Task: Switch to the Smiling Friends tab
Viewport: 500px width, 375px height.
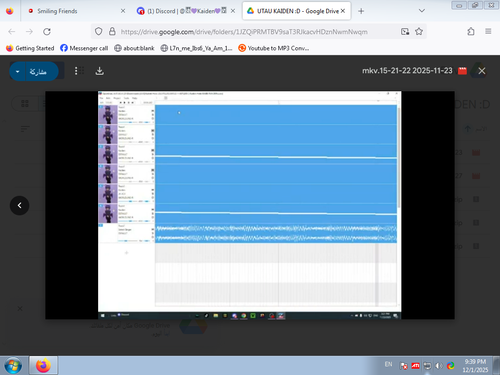Action: (72, 11)
